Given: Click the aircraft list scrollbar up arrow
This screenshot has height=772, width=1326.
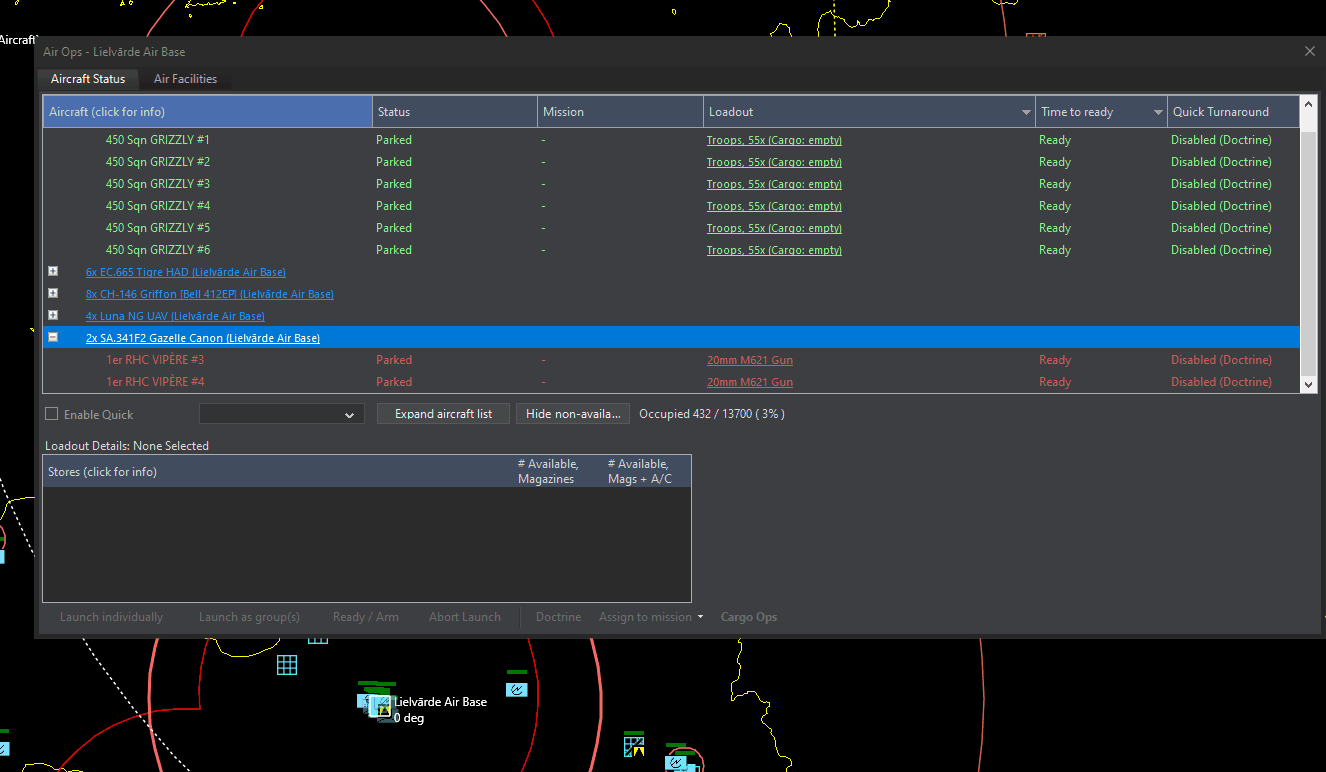Looking at the screenshot, I should tap(1308, 104).
